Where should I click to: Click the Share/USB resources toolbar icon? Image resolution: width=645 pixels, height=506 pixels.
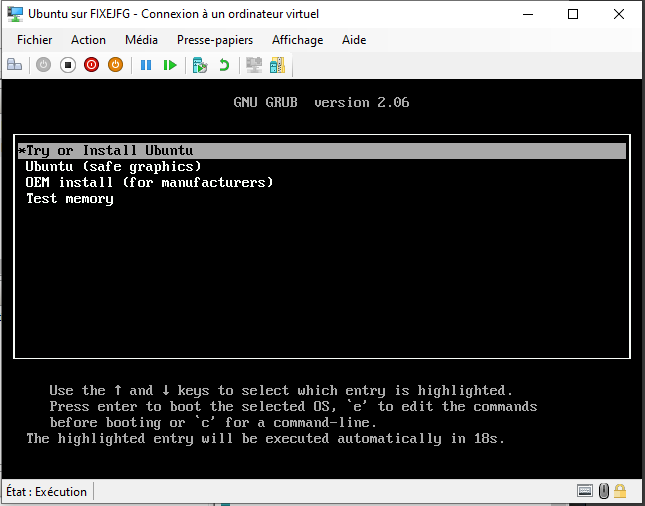point(277,65)
